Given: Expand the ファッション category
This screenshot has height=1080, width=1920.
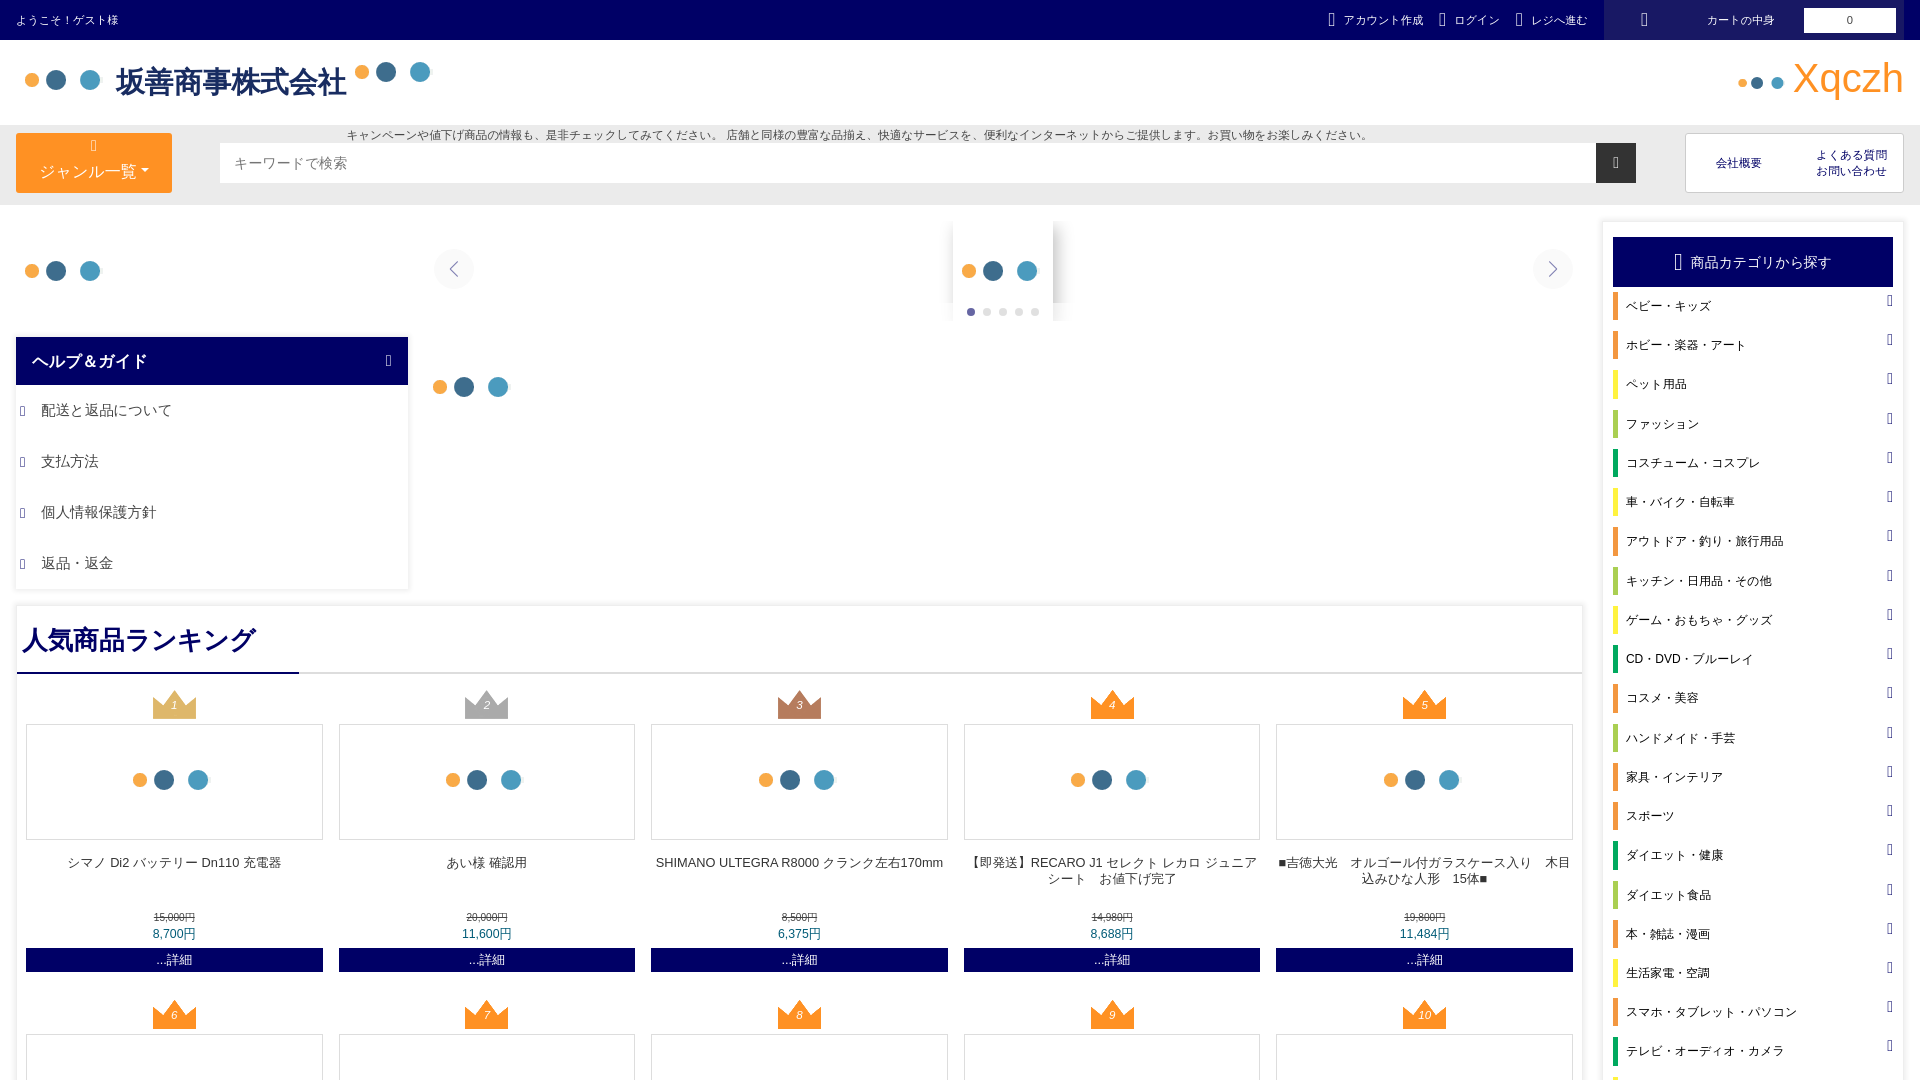Looking at the screenshot, I should [1890, 419].
